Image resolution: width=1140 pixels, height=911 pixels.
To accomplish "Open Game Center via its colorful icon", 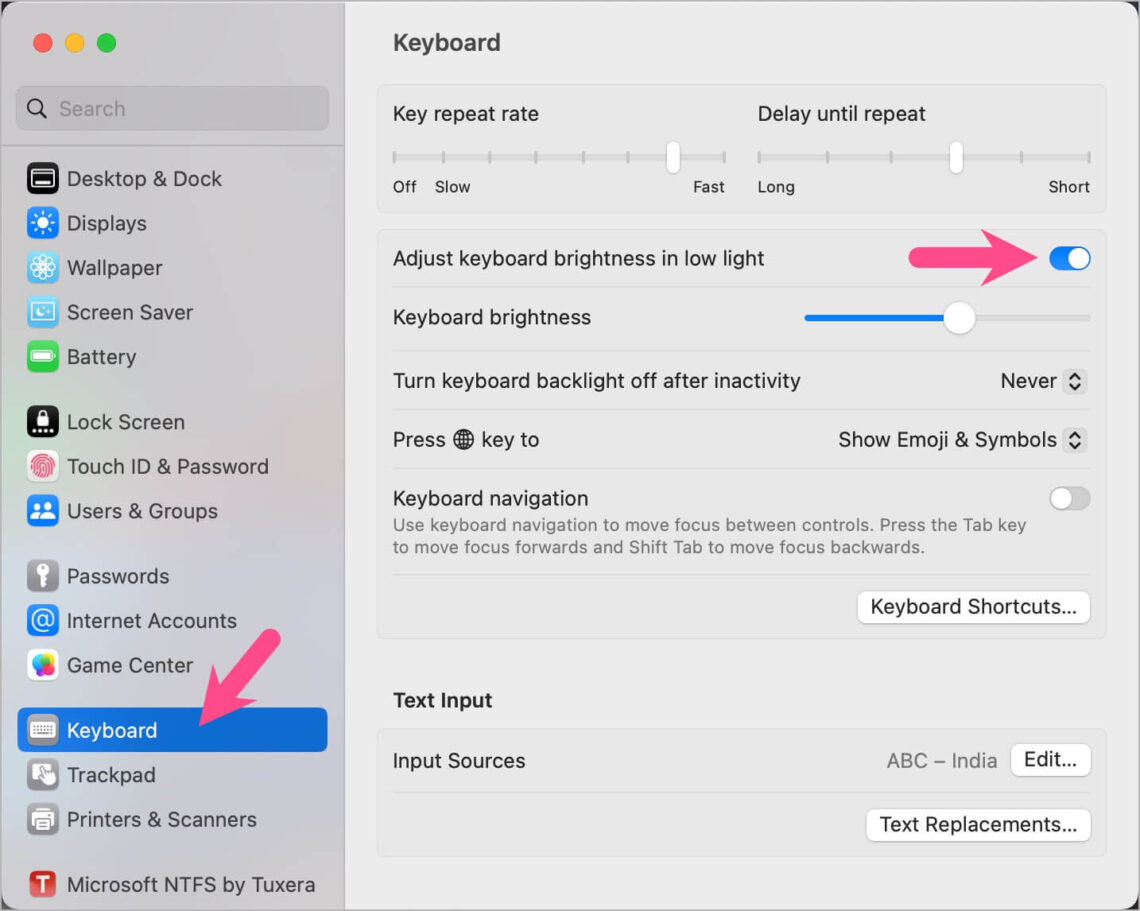I will pos(41,665).
